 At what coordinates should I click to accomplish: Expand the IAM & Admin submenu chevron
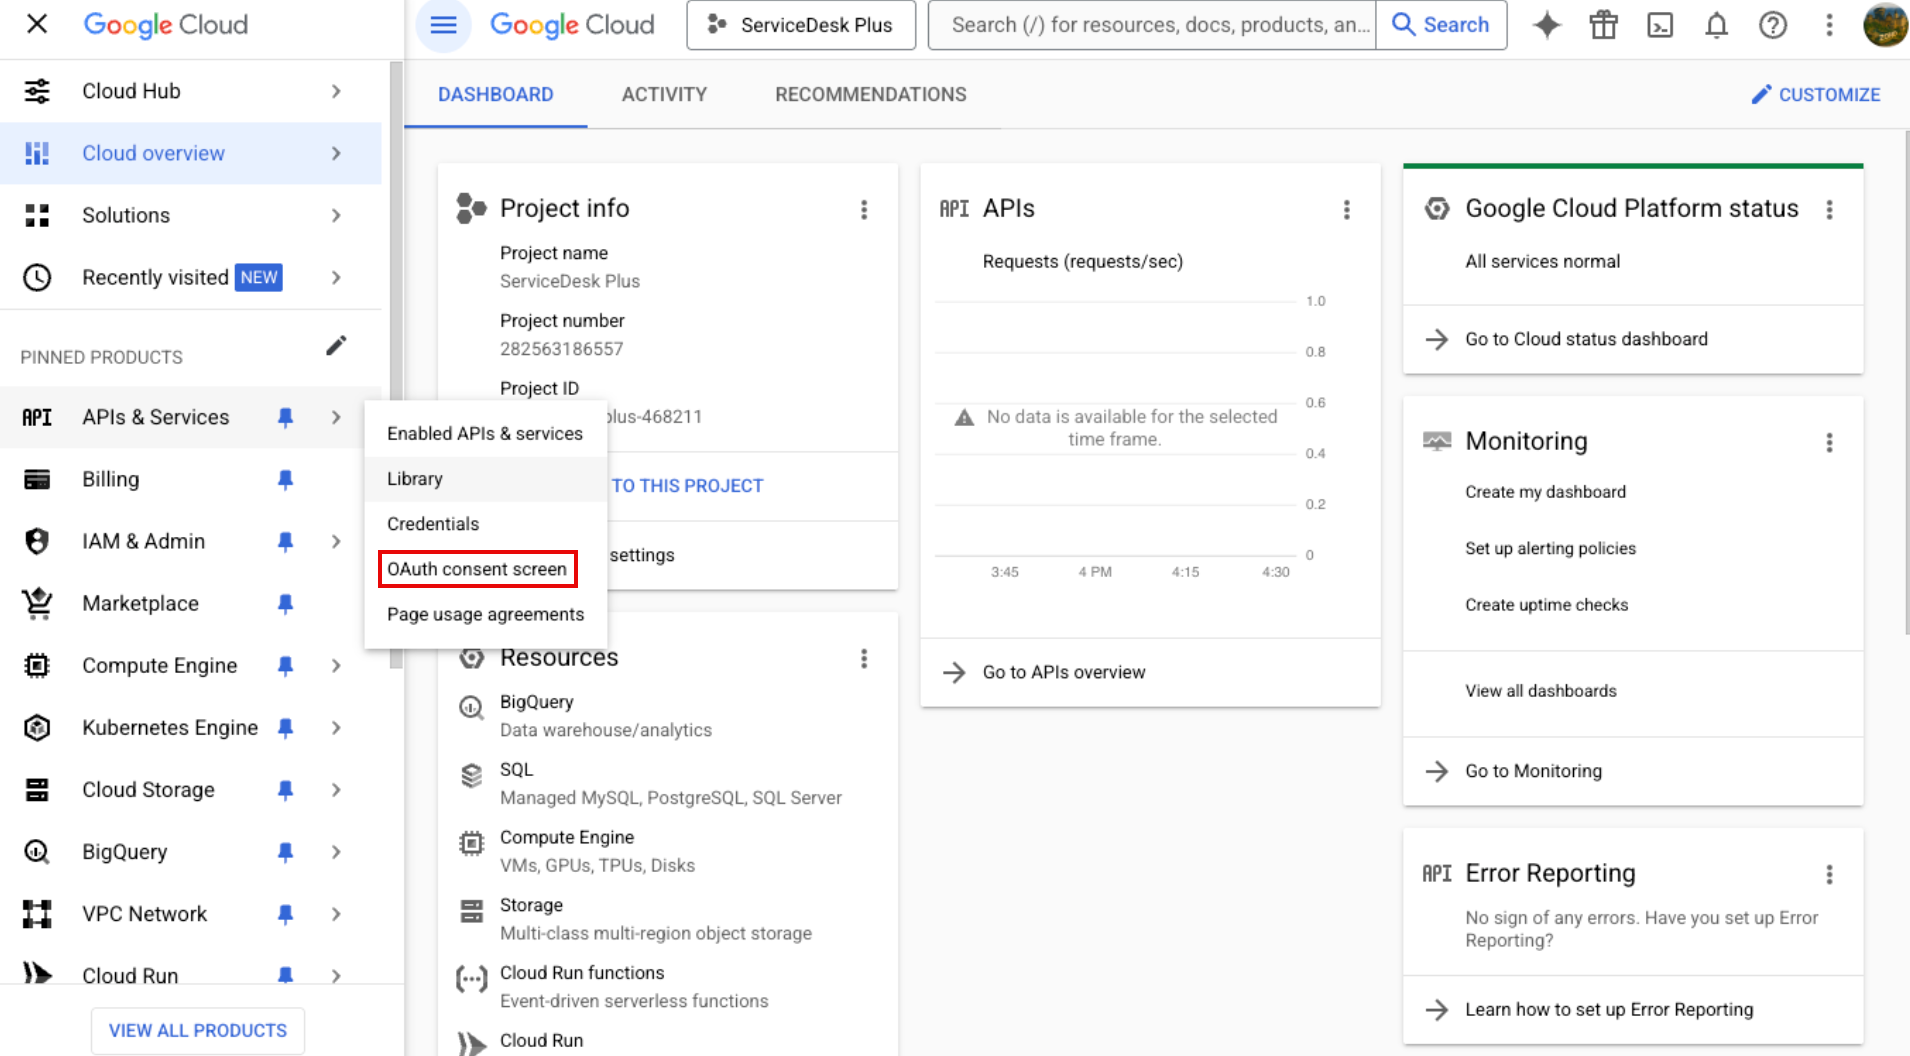336,542
